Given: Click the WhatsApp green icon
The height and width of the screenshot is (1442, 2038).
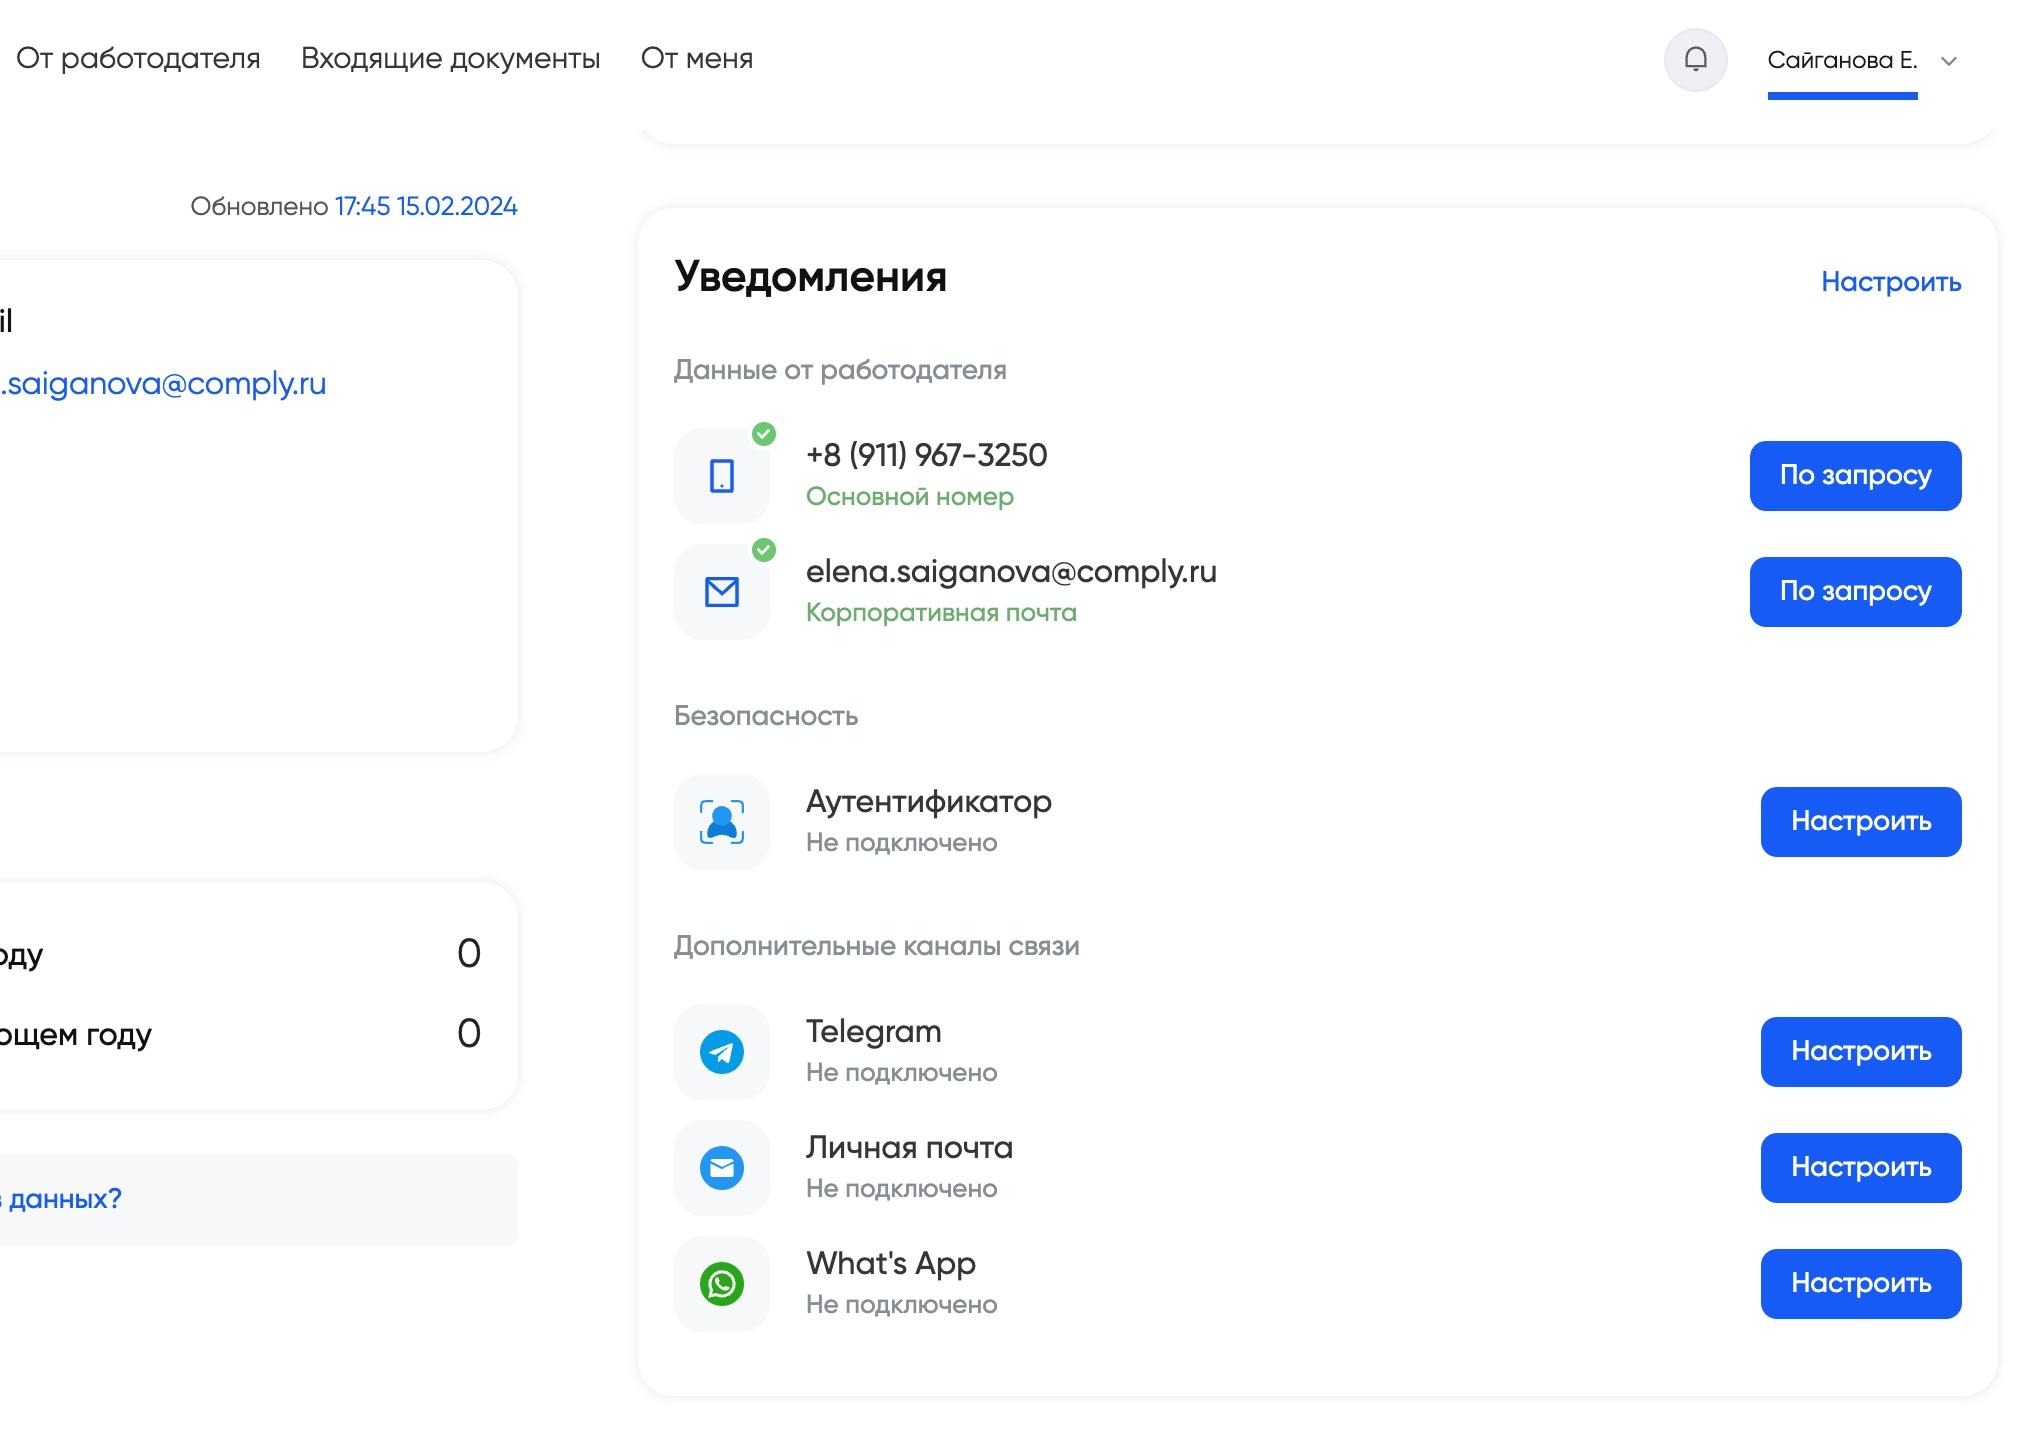Looking at the screenshot, I should click(x=721, y=1284).
